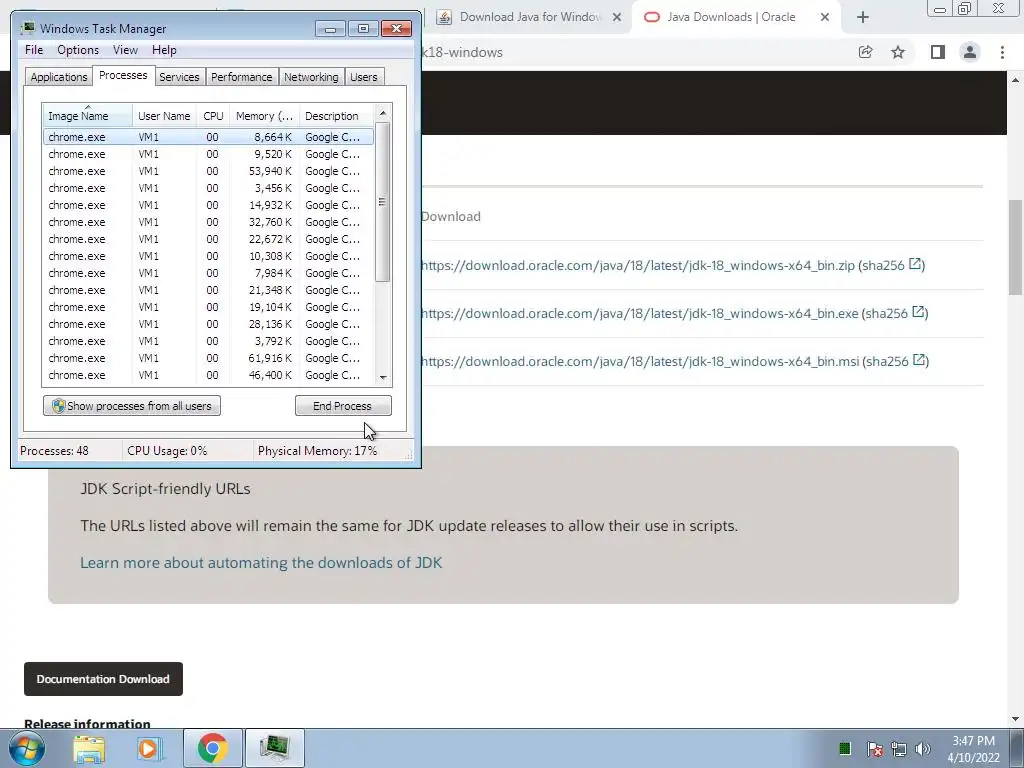Click the End Process button

click(x=343, y=406)
